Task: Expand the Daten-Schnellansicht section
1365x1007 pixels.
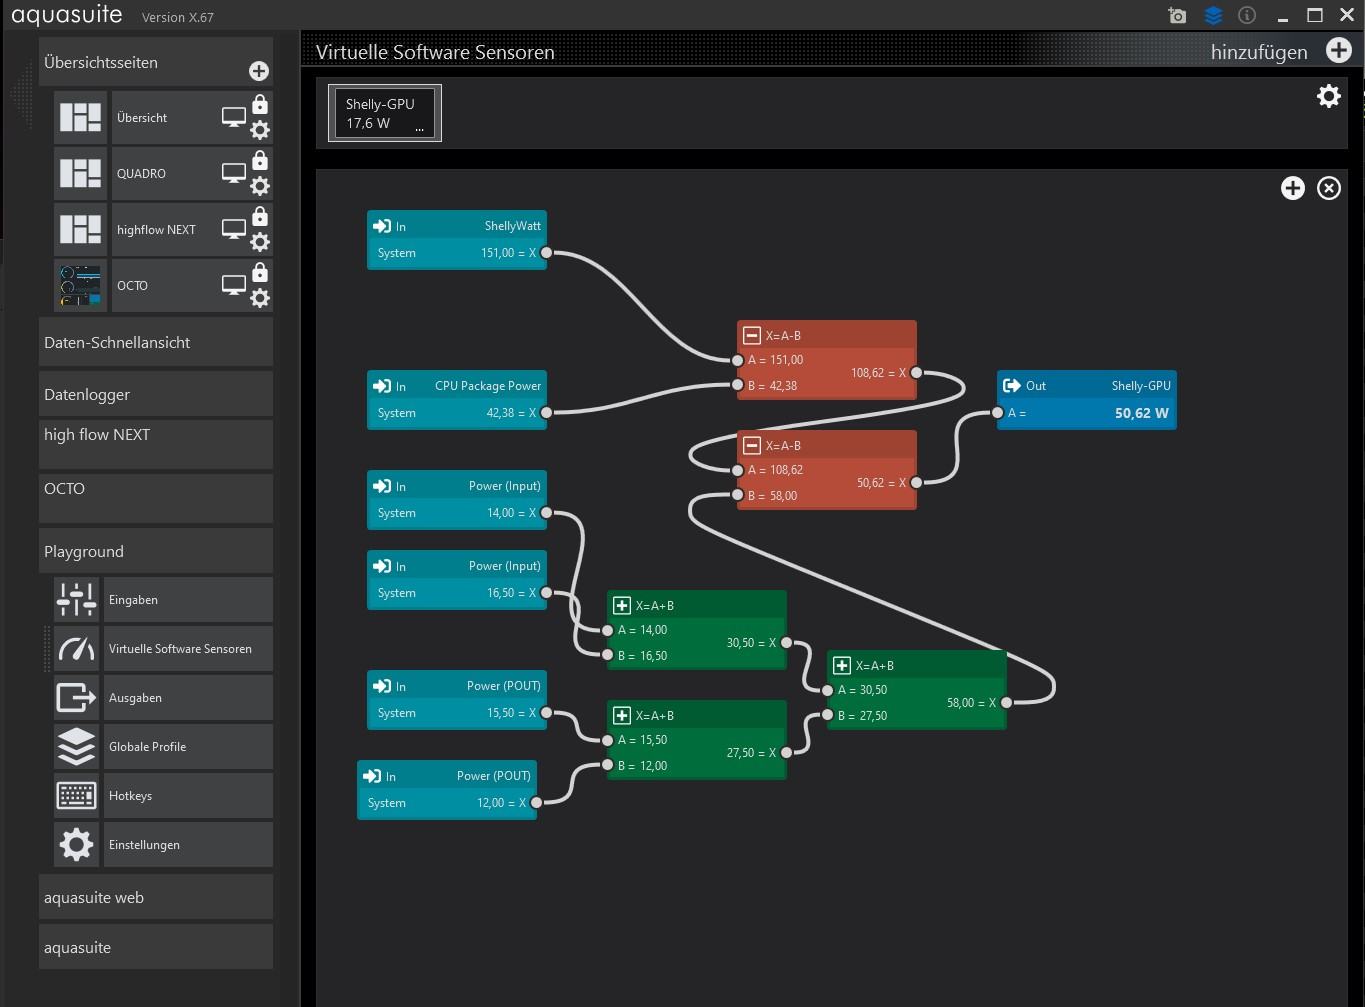Action: (x=156, y=342)
